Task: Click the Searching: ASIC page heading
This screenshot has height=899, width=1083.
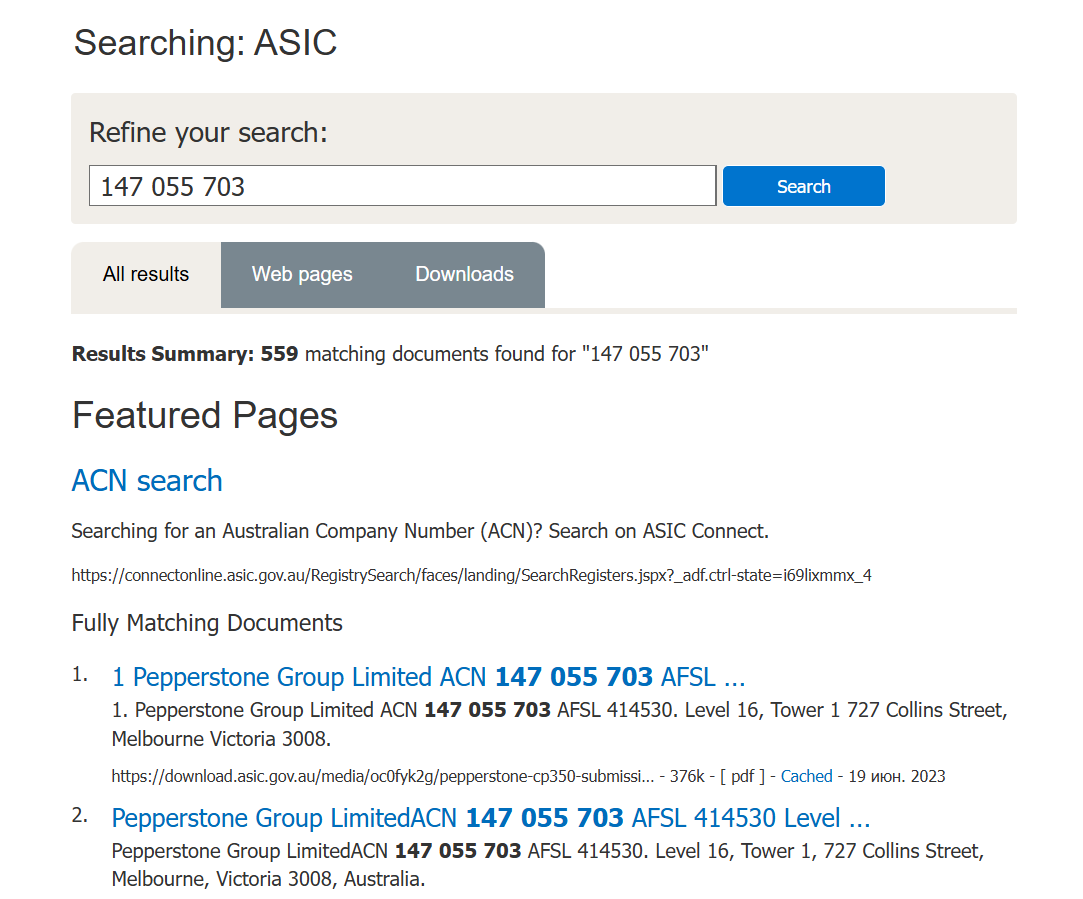Action: point(205,43)
